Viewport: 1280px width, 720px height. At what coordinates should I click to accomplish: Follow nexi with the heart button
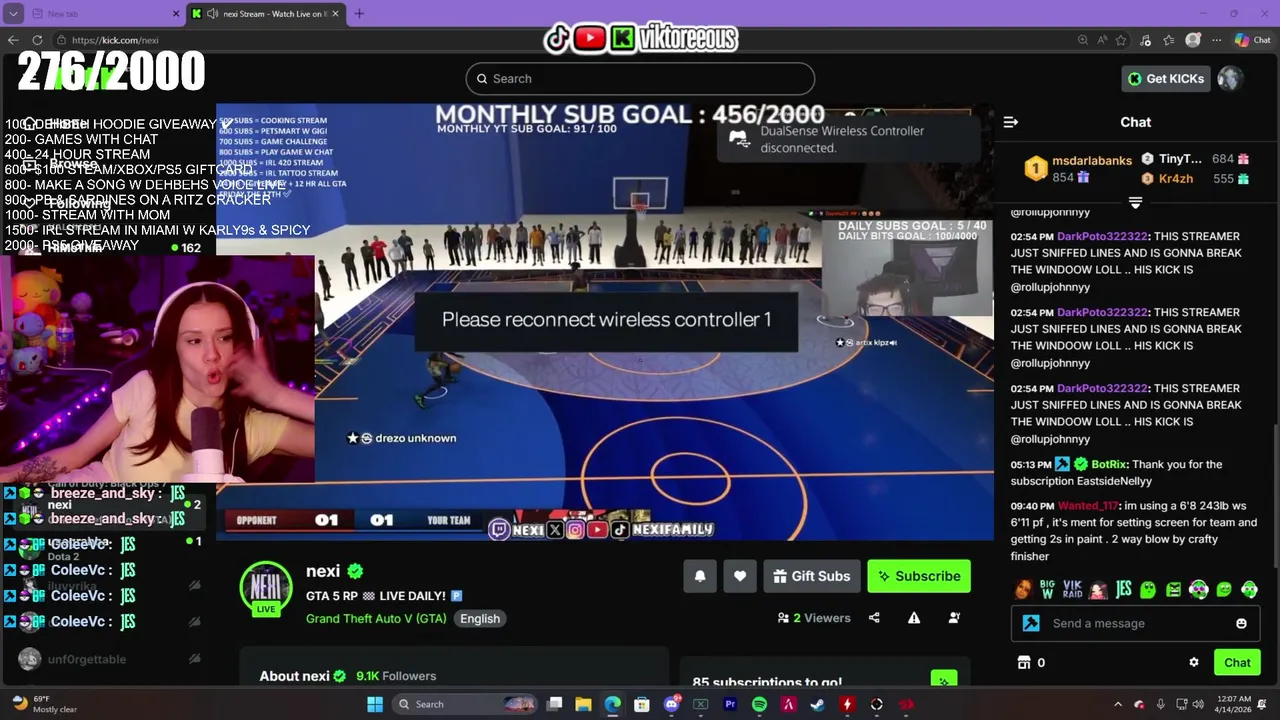click(x=740, y=576)
